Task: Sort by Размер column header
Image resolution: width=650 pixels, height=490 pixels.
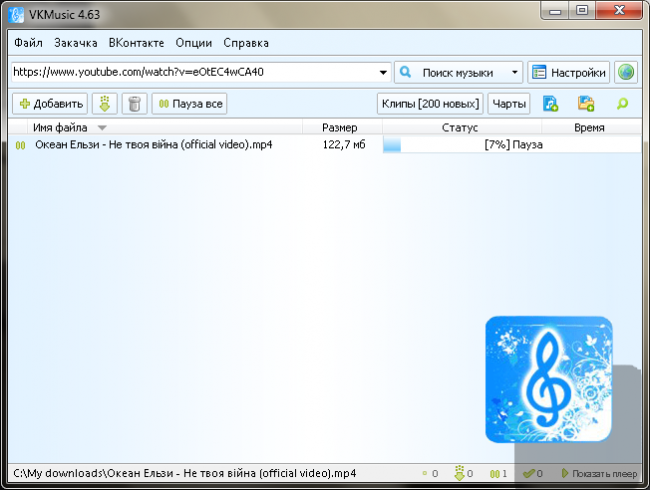Action: point(340,128)
